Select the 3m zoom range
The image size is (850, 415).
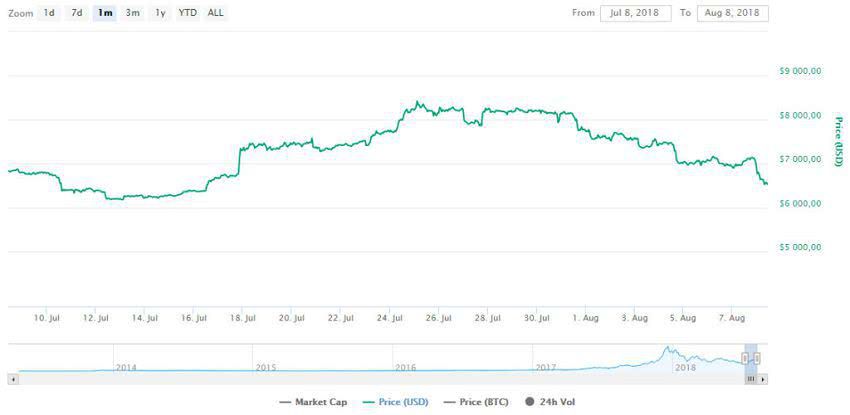[132, 13]
